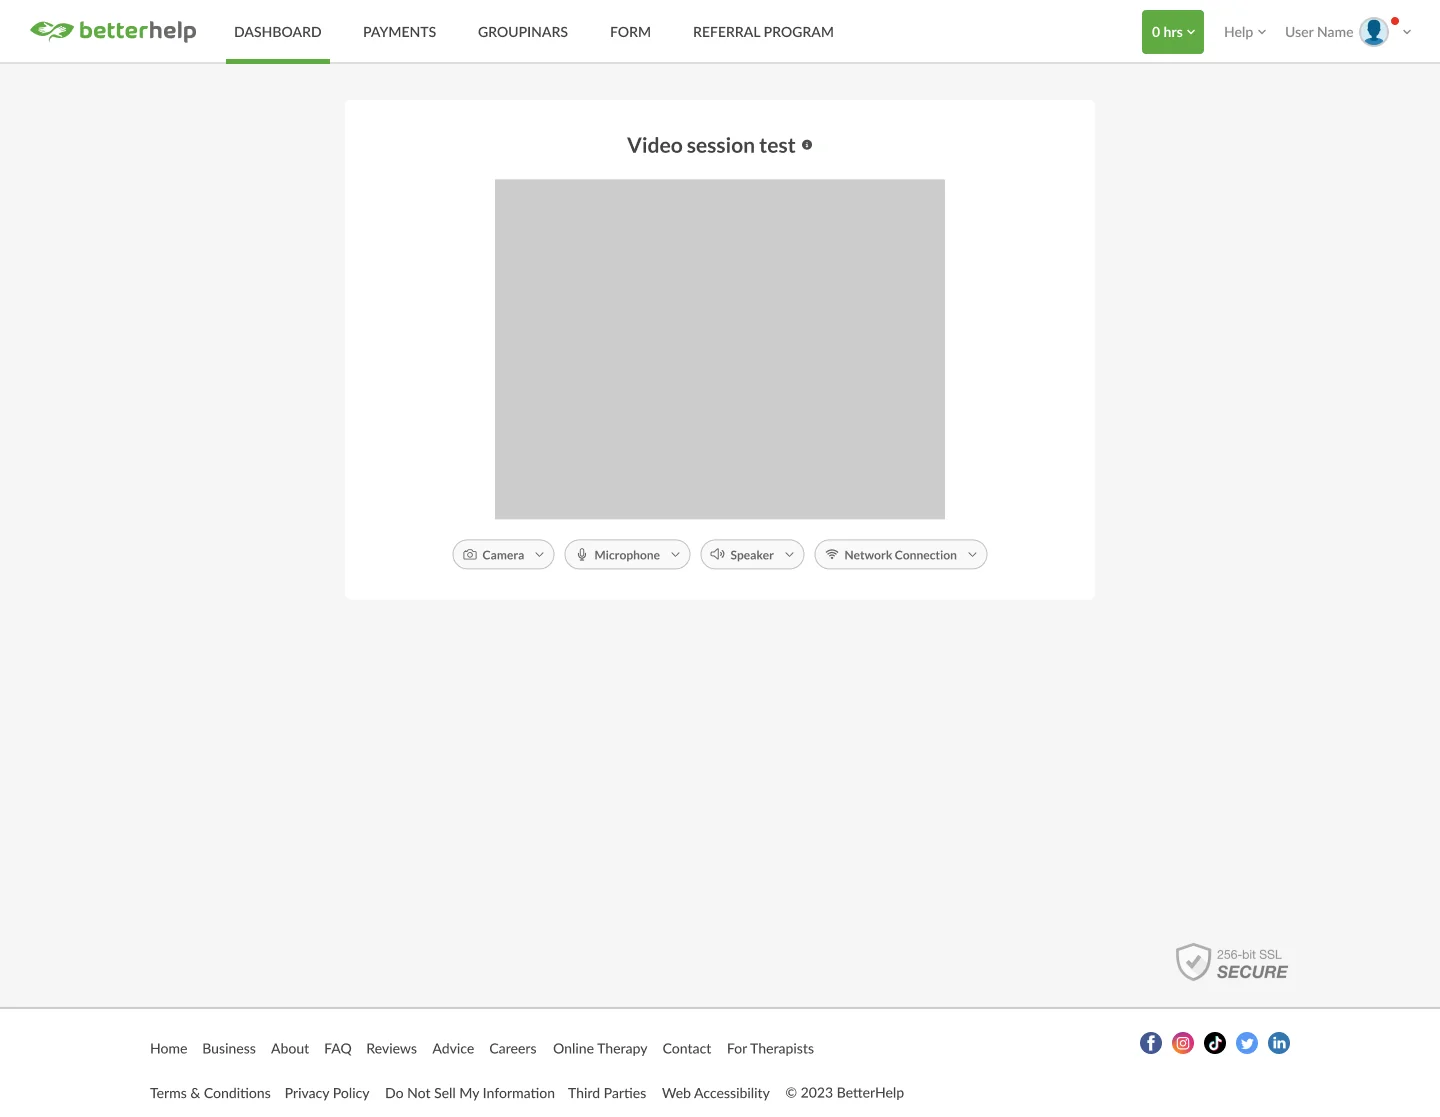Screen dimensions: 1440x1117
Task: Go to the Dashboard tab
Action: click(x=278, y=32)
